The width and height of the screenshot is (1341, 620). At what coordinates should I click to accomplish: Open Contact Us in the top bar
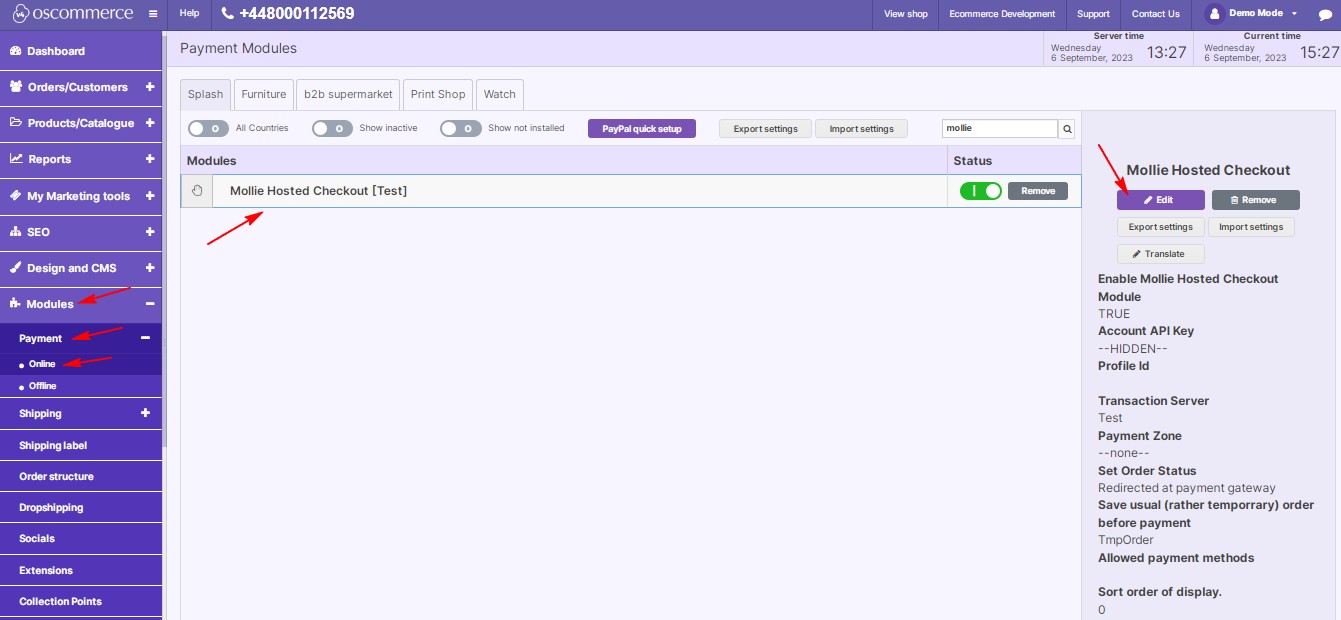[1155, 14]
